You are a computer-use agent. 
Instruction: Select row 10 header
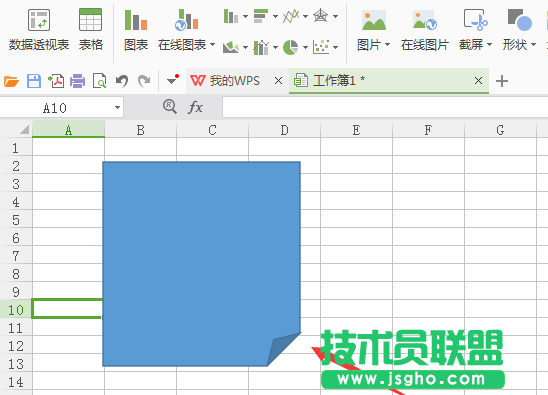pyautogui.click(x=16, y=309)
